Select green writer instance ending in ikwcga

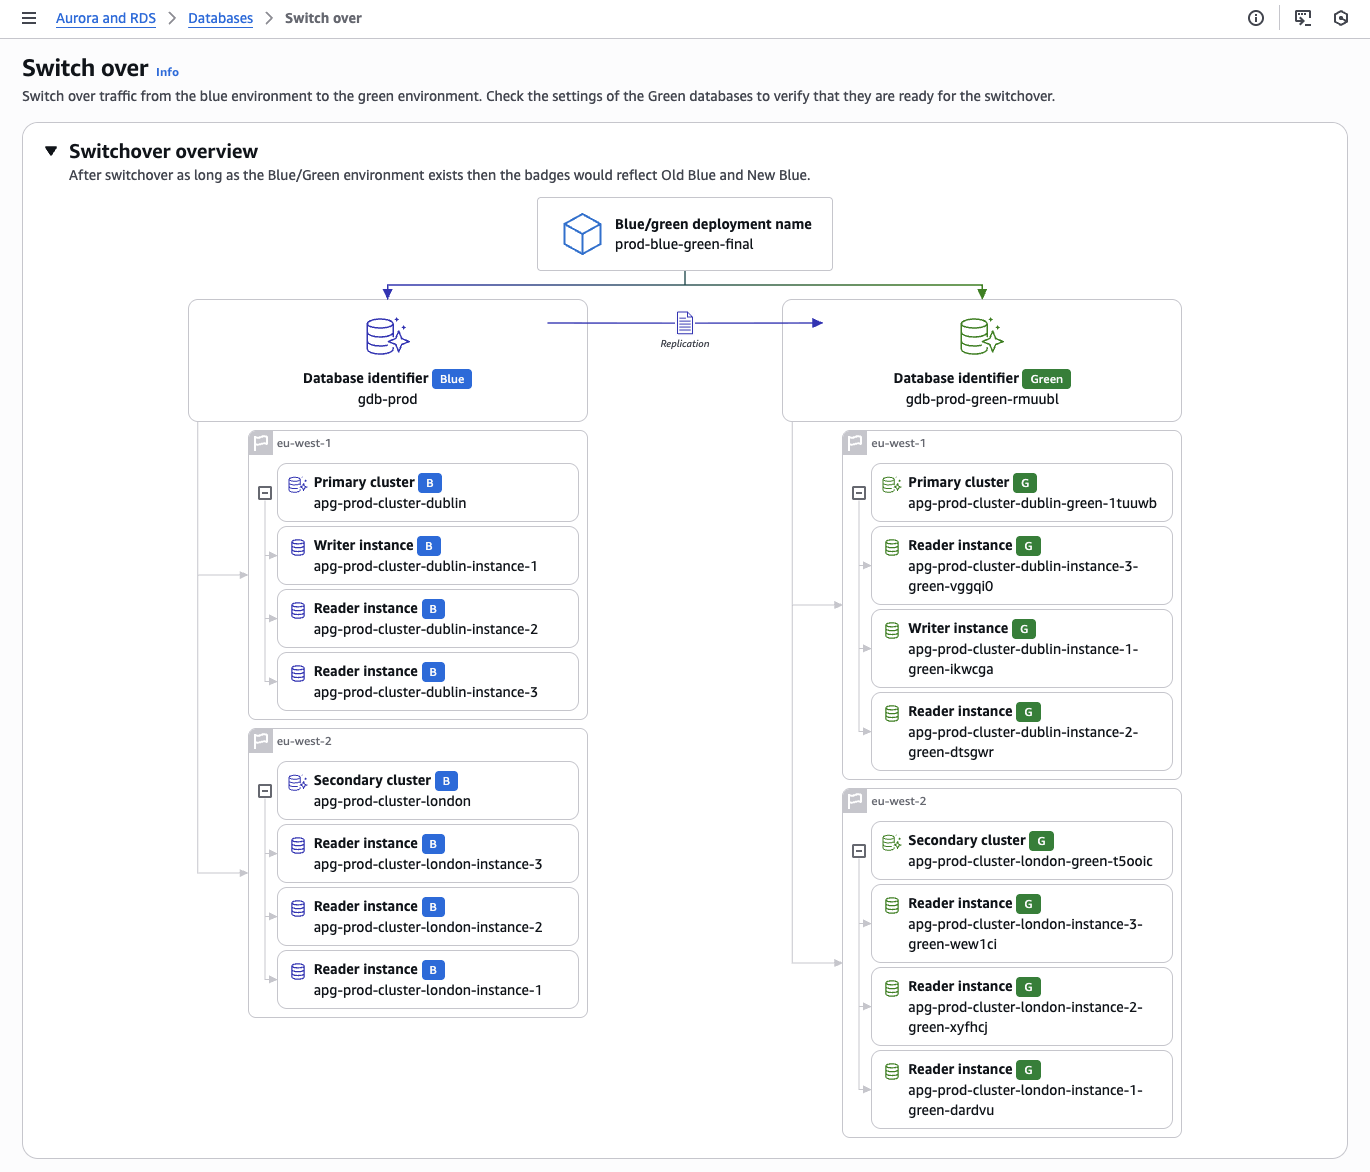tap(1021, 648)
